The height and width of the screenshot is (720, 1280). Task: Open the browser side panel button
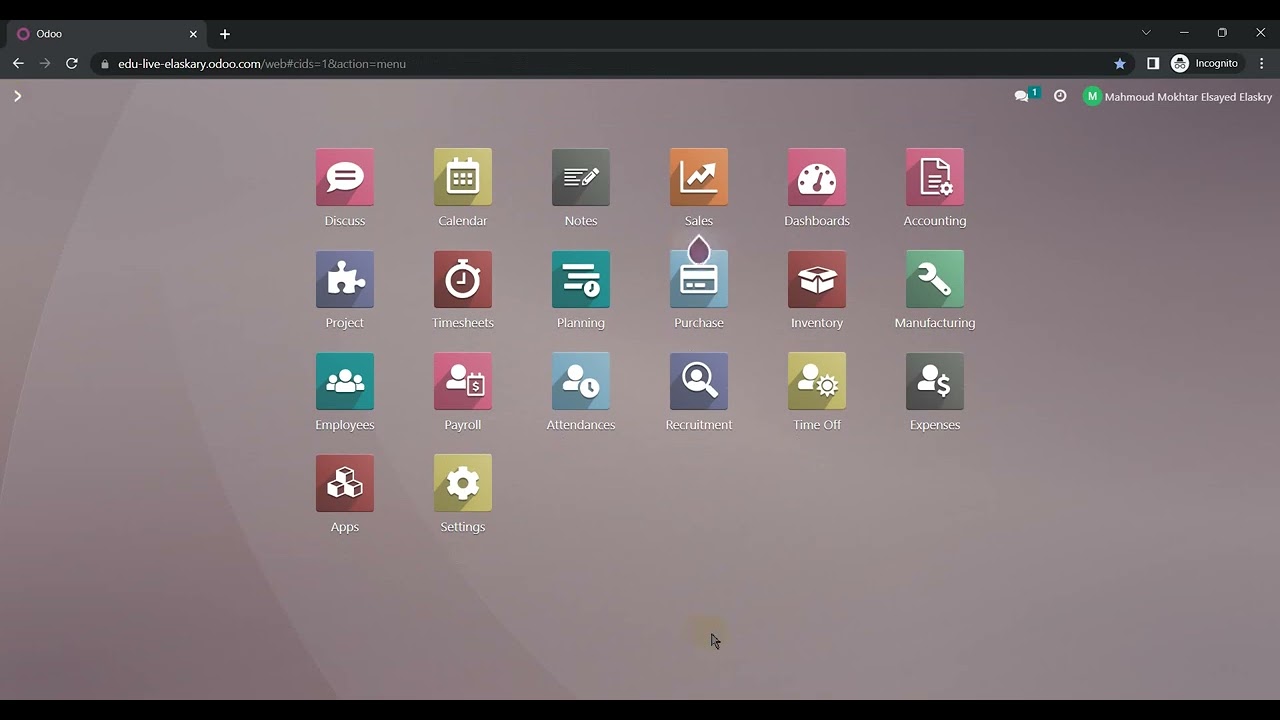point(1153,63)
